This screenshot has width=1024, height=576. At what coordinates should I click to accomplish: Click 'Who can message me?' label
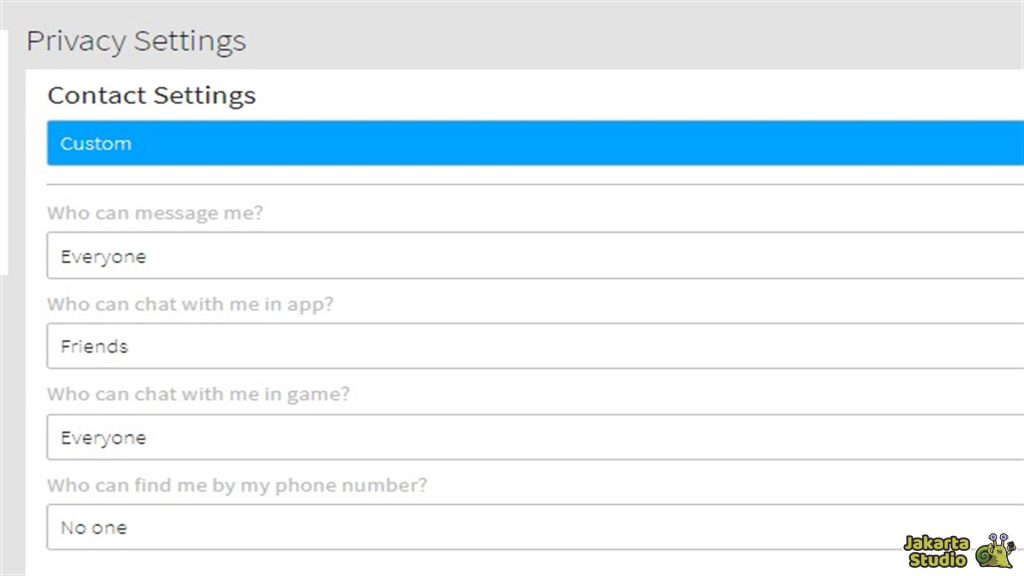coord(154,212)
